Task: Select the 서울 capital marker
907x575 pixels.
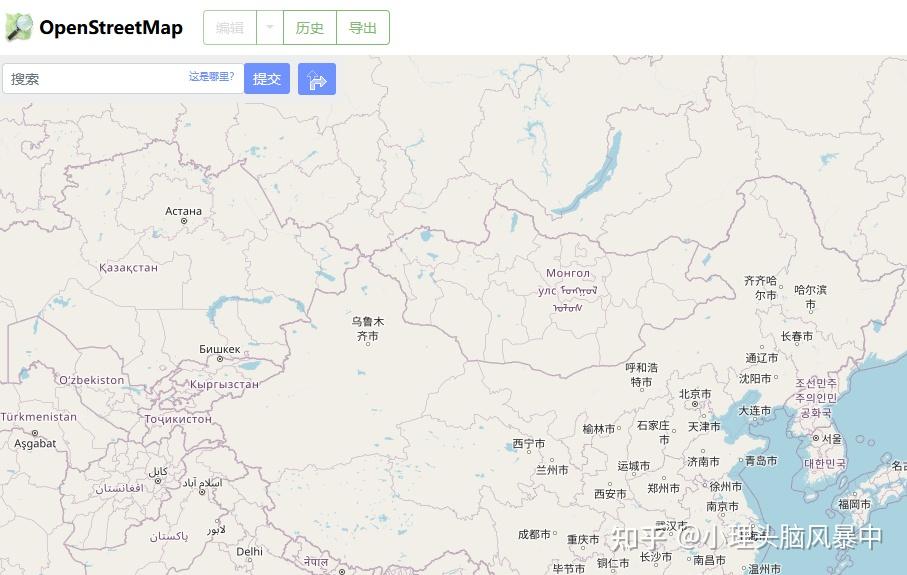Action: [816, 438]
